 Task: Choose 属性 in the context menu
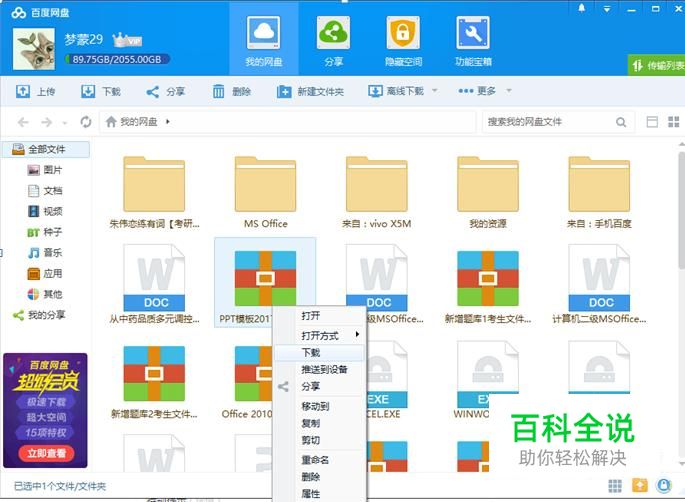pyautogui.click(x=319, y=494)
